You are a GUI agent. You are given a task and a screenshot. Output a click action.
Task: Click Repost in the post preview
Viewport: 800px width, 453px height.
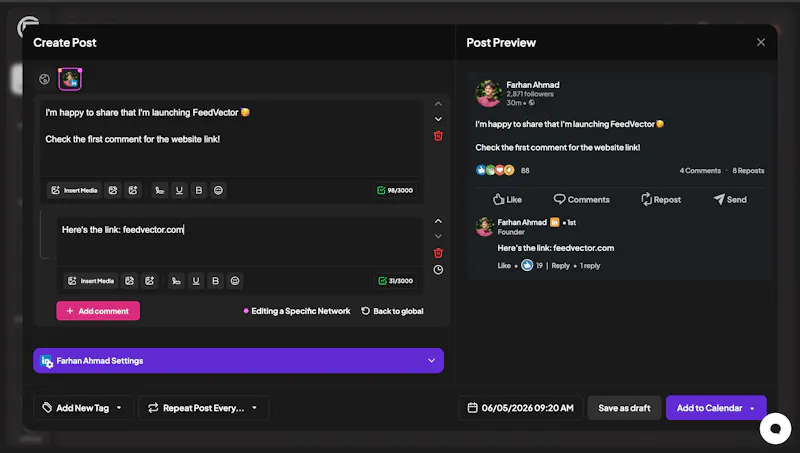[661, 199]
